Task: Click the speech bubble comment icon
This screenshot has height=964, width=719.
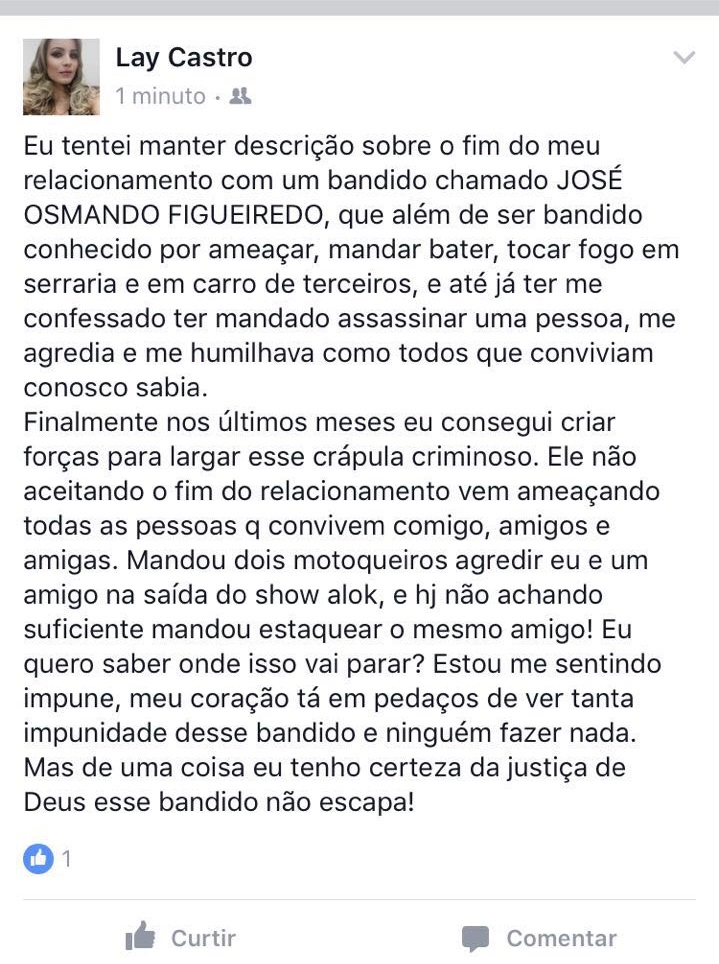Action: coord(475,939)
